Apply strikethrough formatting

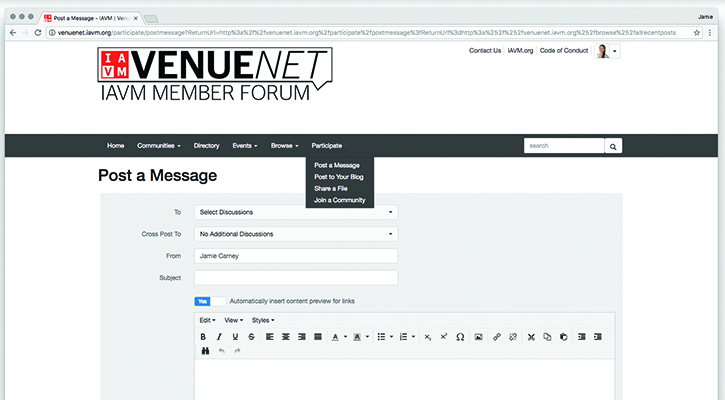[252, 337]
